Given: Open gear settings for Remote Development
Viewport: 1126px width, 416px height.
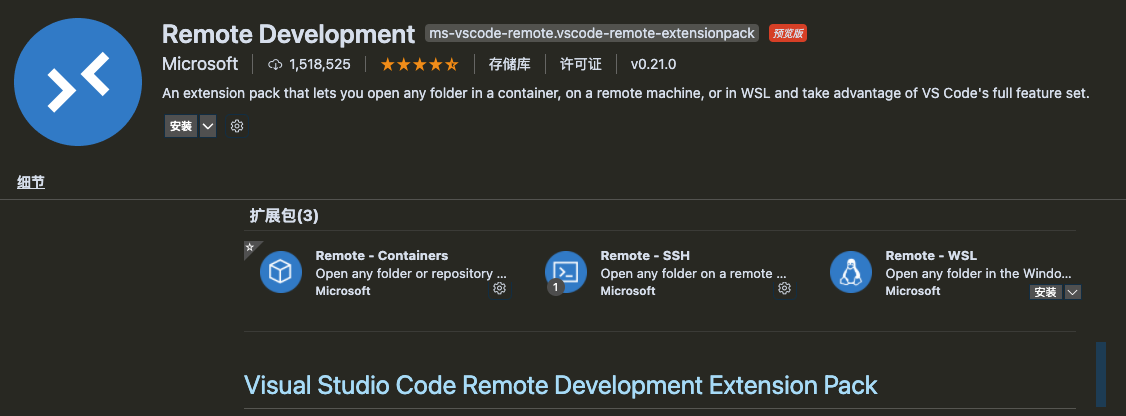Looking at the screenshot, I should tap(237, 127).
